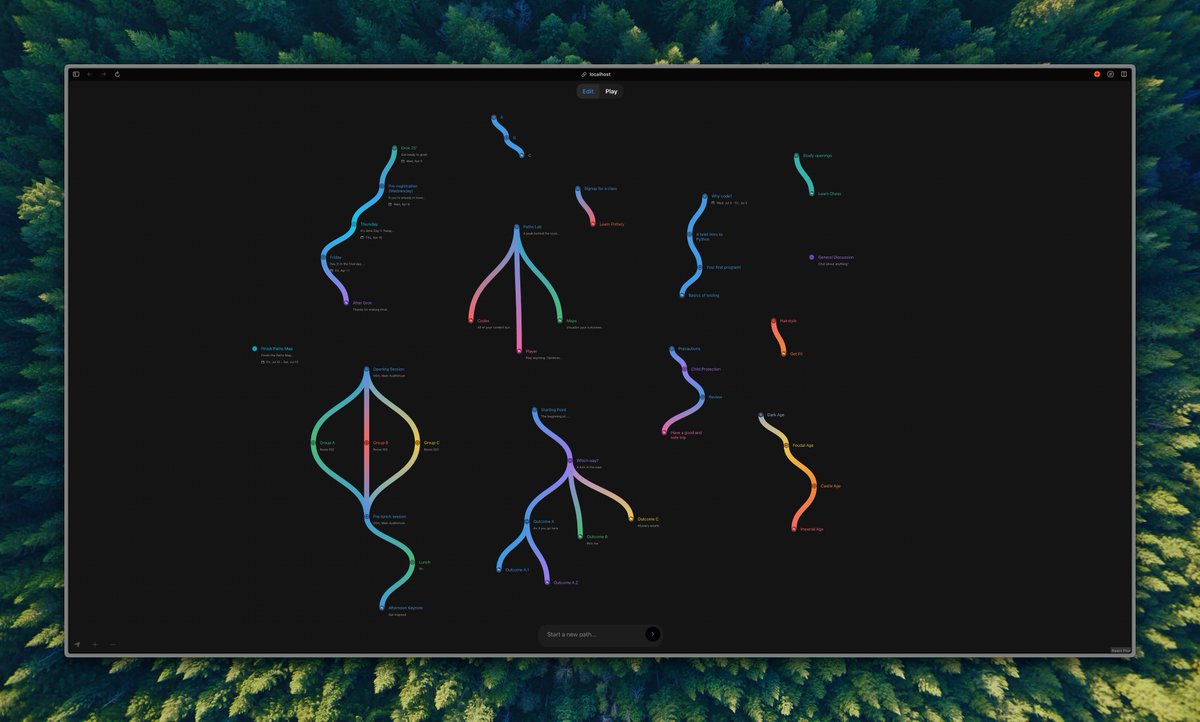Screen dimensions: 1200x722
Task: Switch to Edit mode
Action: coord(588,91)
